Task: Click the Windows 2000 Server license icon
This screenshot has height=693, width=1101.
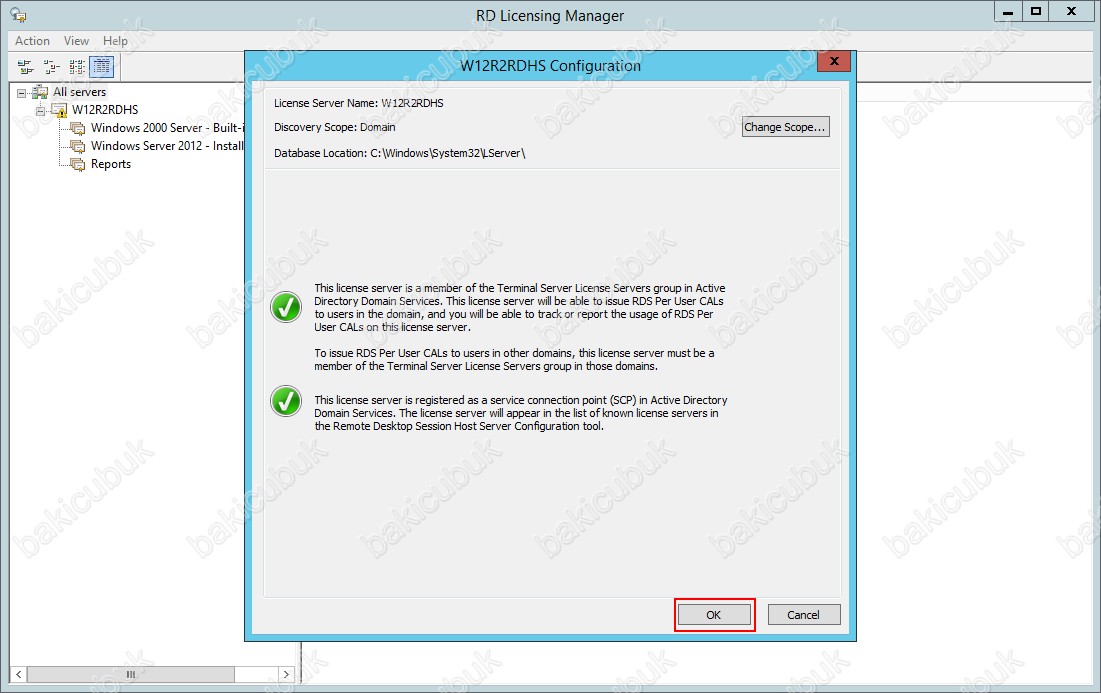Action: [77, 128]
